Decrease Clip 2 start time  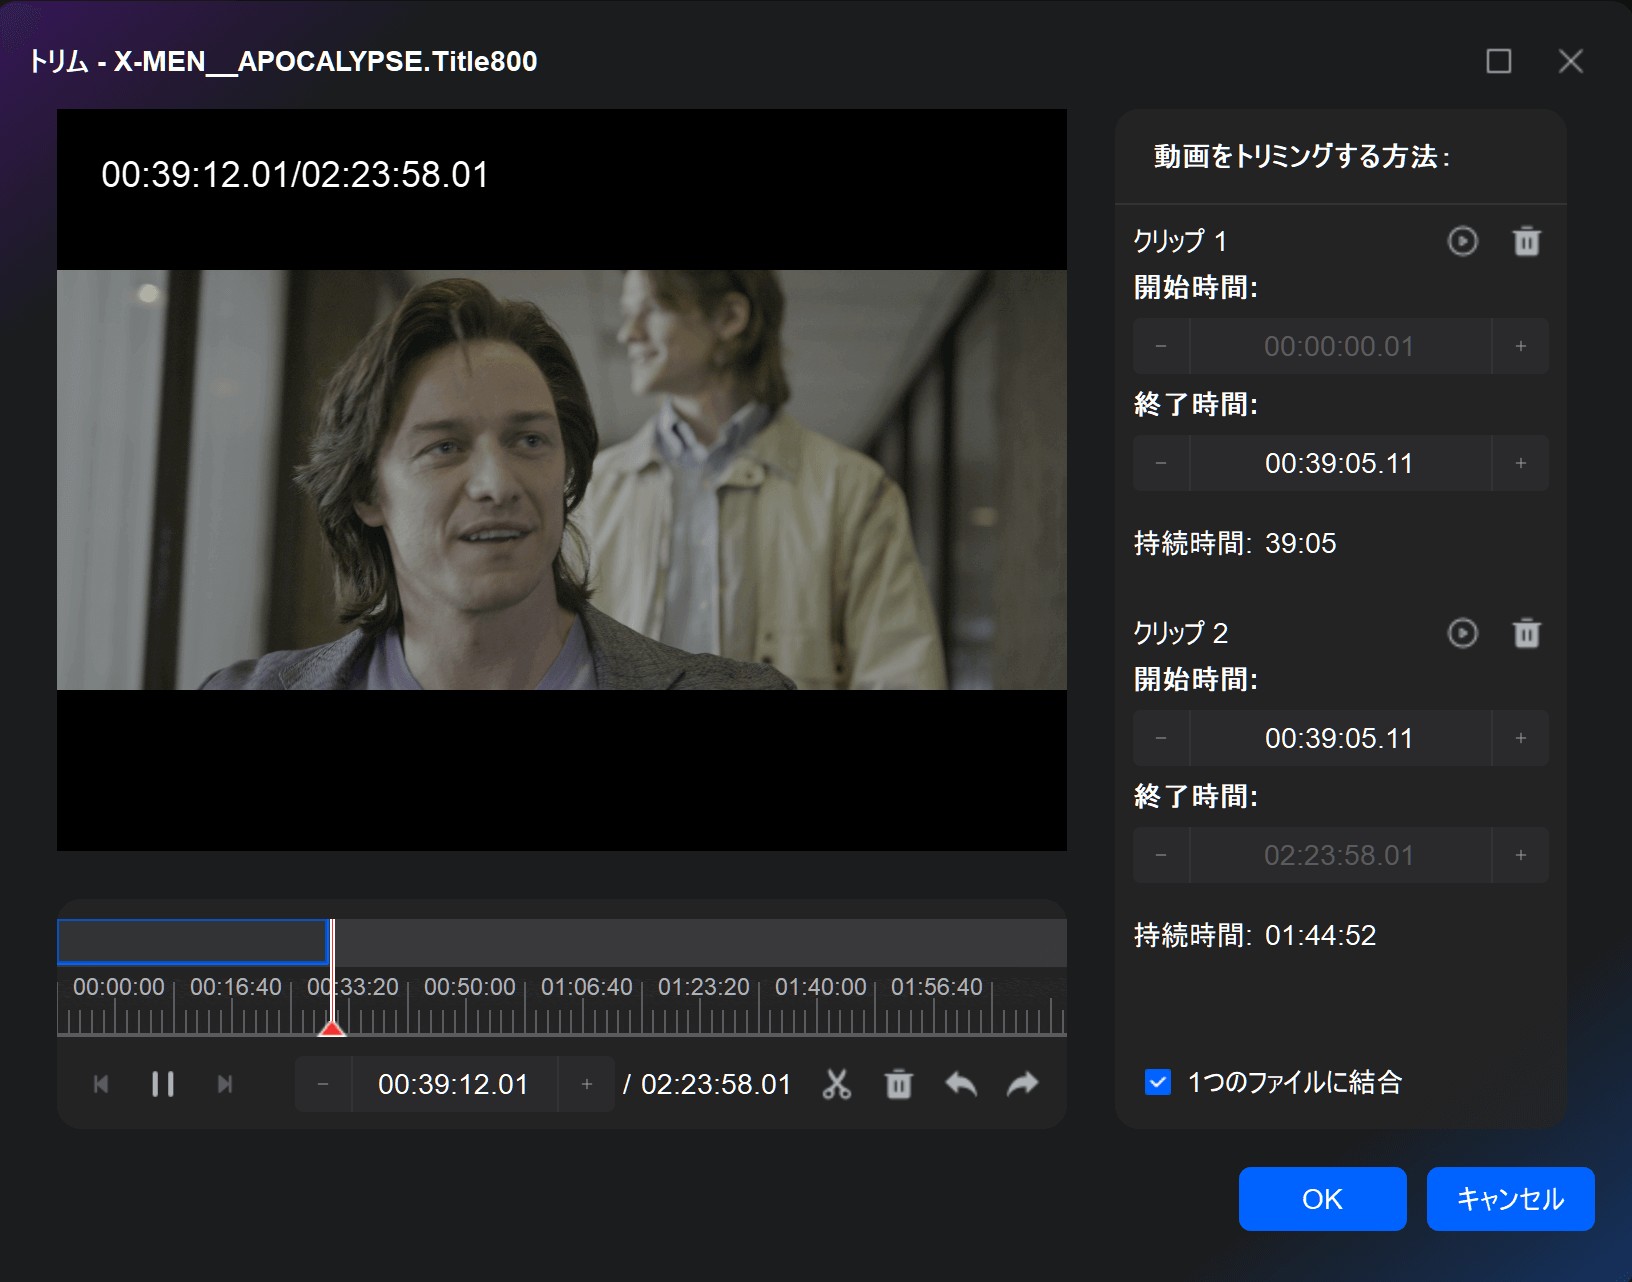1161,738
